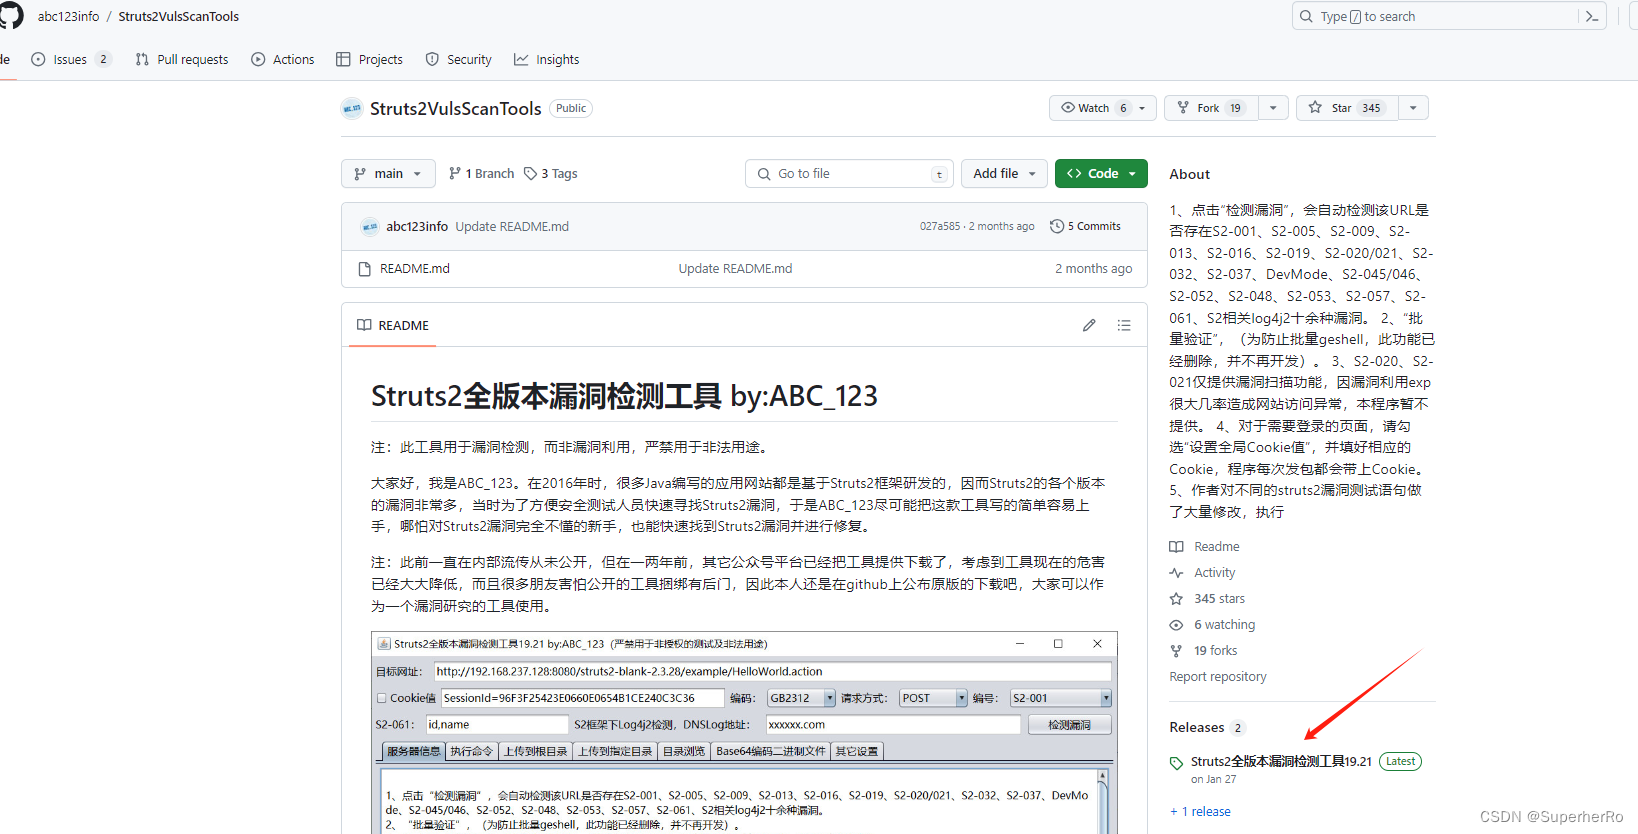Click the Star button
The height and width of the screenshot is (834, 1638).
[x=1346, y=108]
